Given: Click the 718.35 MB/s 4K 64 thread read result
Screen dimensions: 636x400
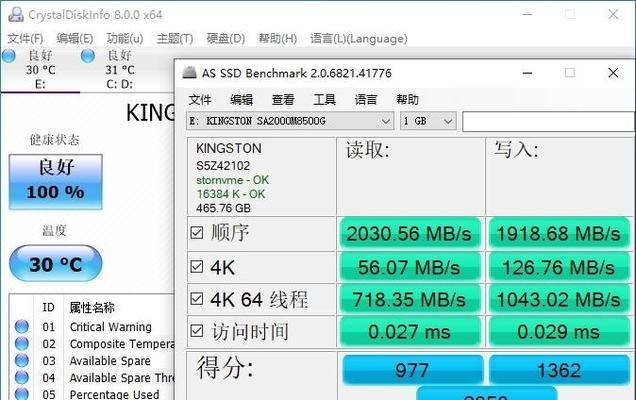Looking at the screenshot, I should coord(410,299).
